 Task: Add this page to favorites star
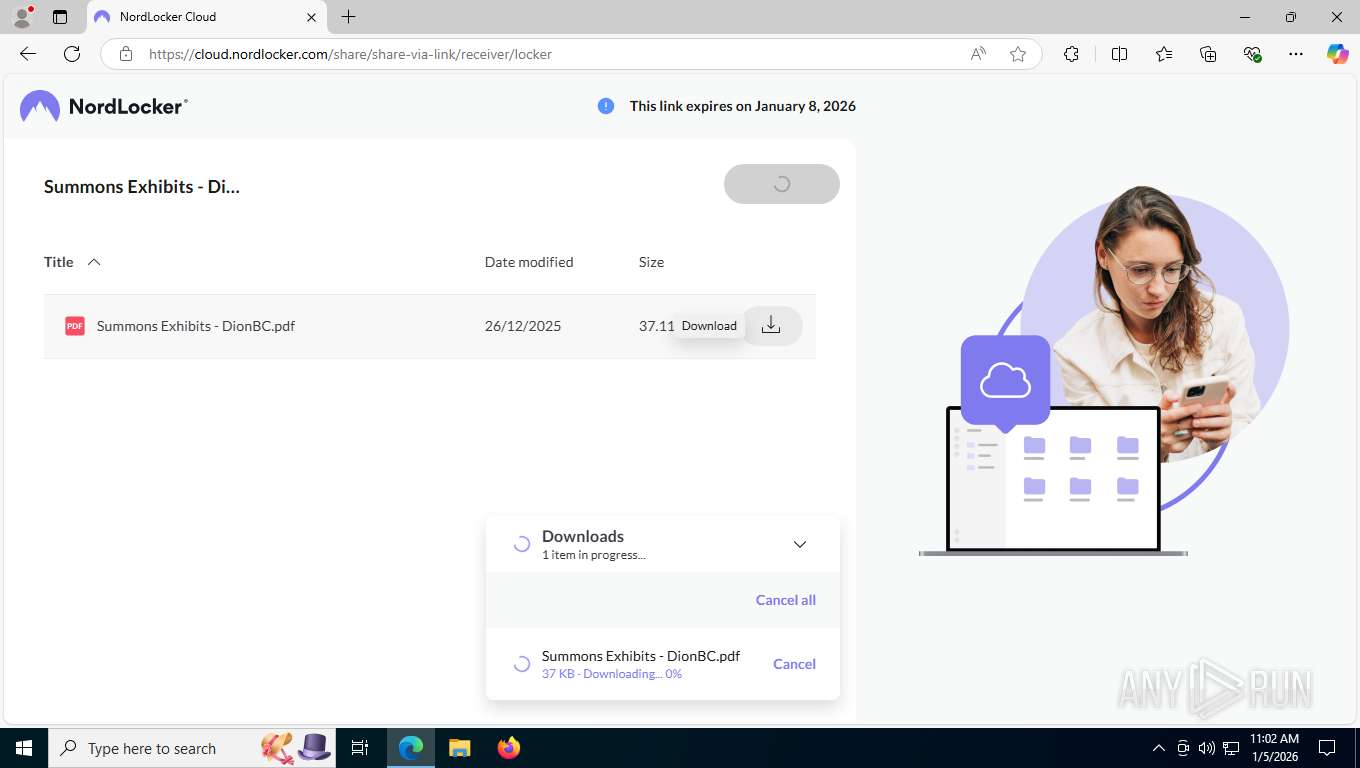coord(1018,54)
